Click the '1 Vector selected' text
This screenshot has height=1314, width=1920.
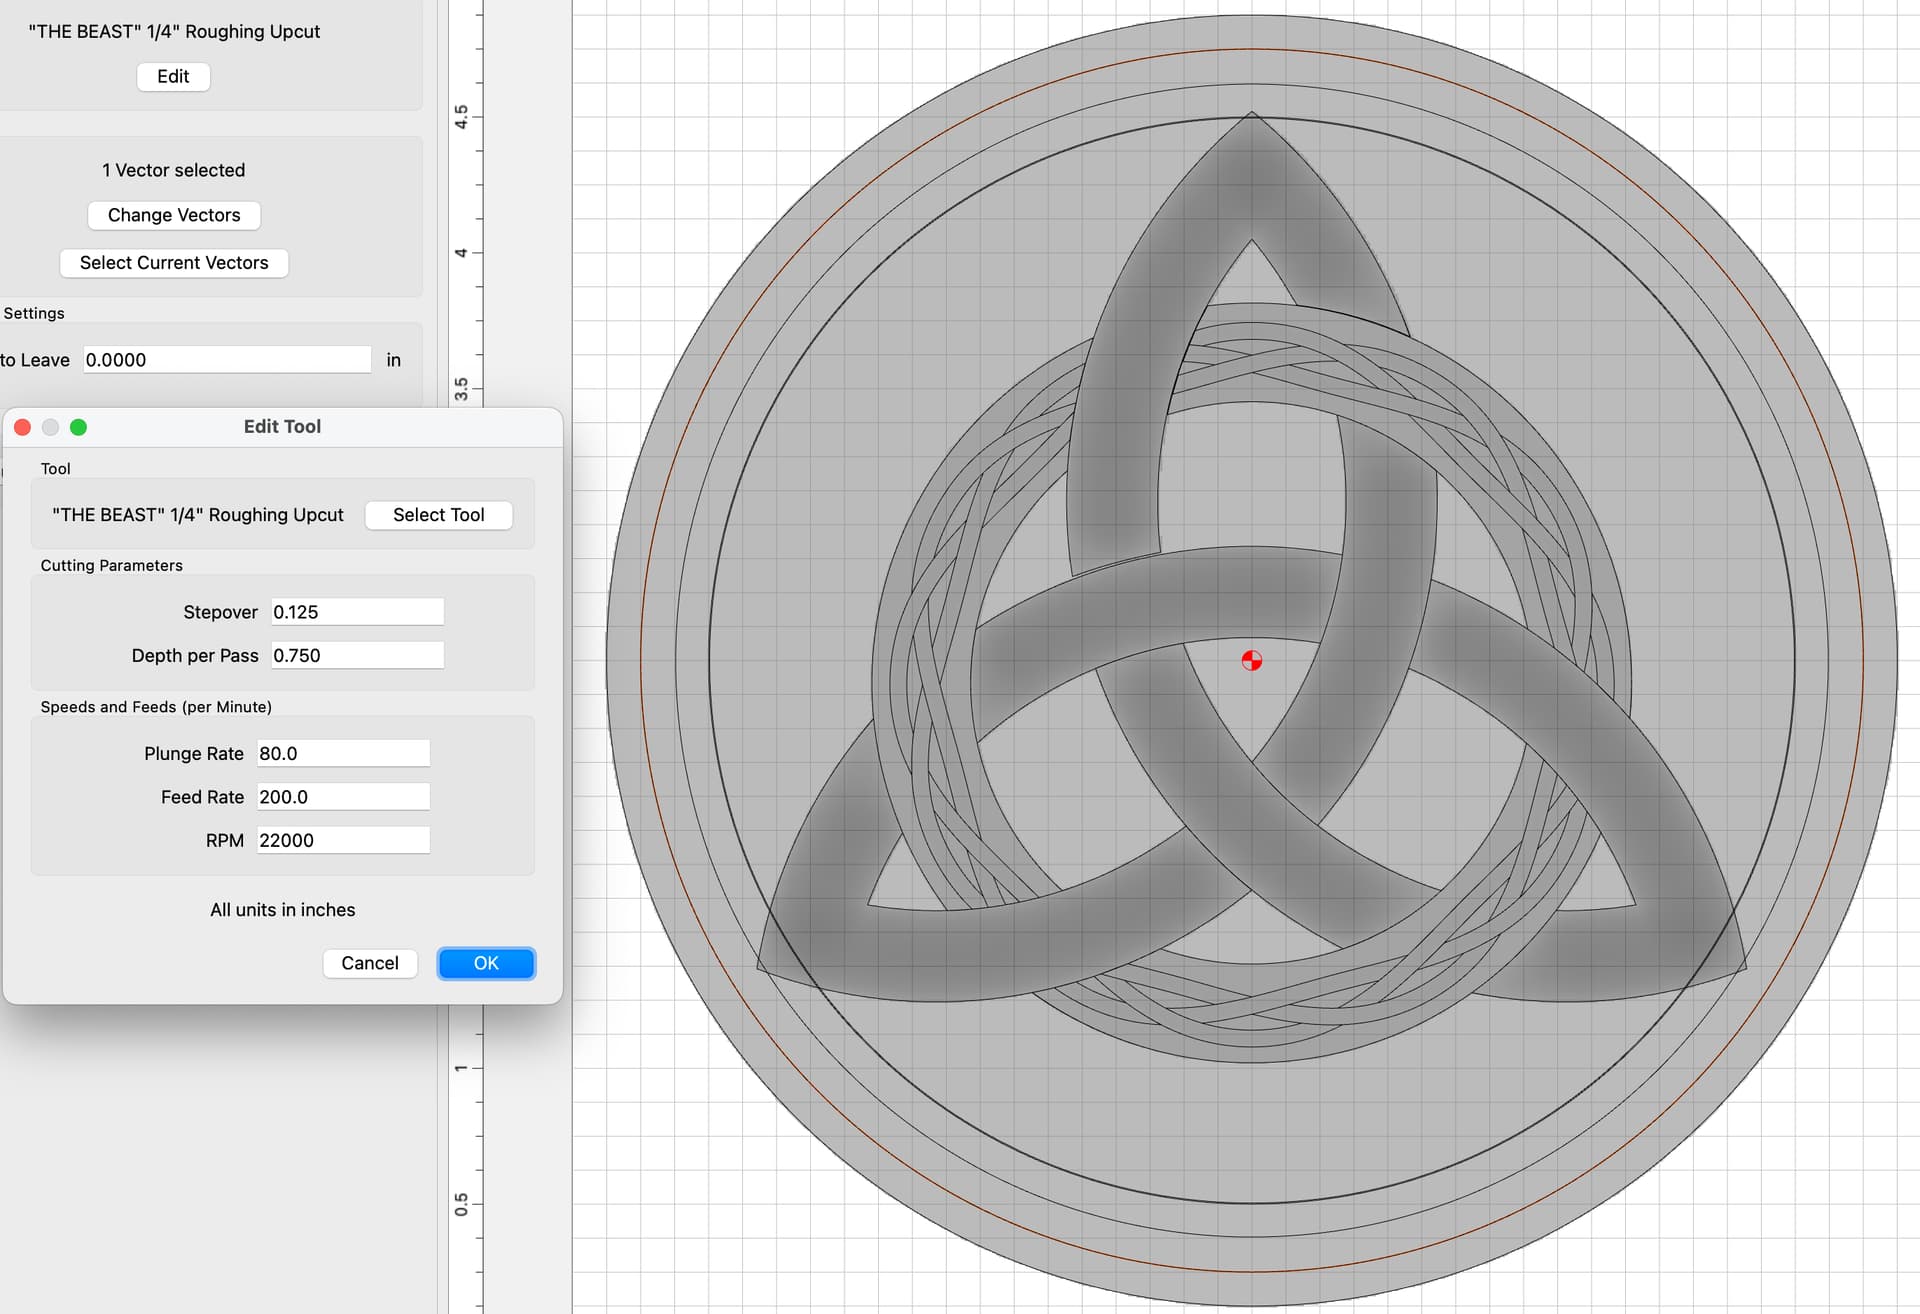click(174, 170)
